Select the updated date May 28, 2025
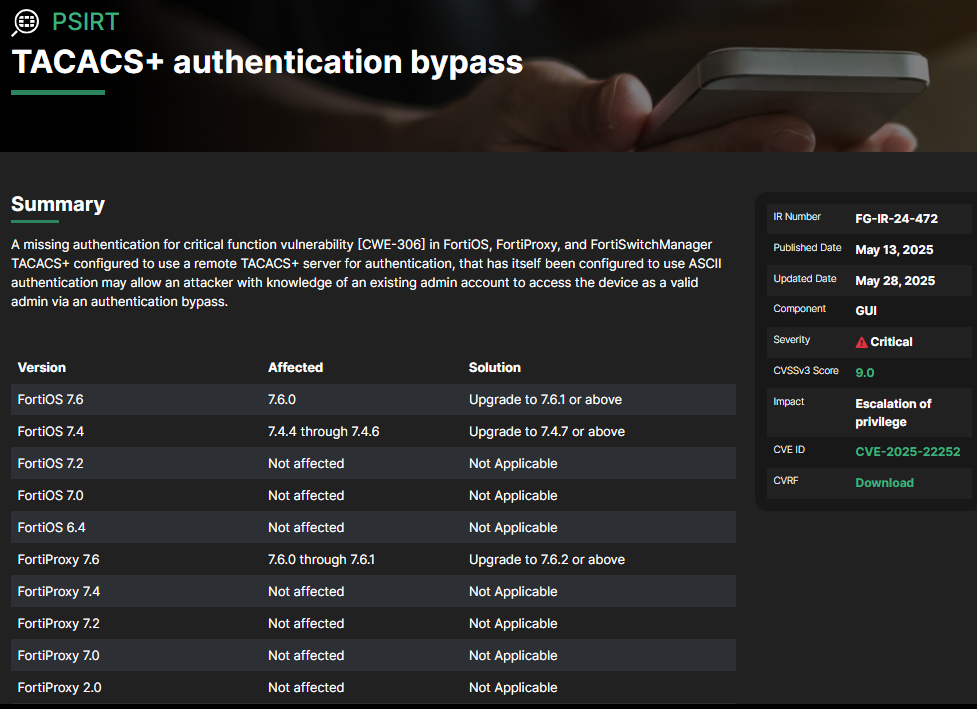The width and height of the screenshot is (977, 709). tap(895, 281)
